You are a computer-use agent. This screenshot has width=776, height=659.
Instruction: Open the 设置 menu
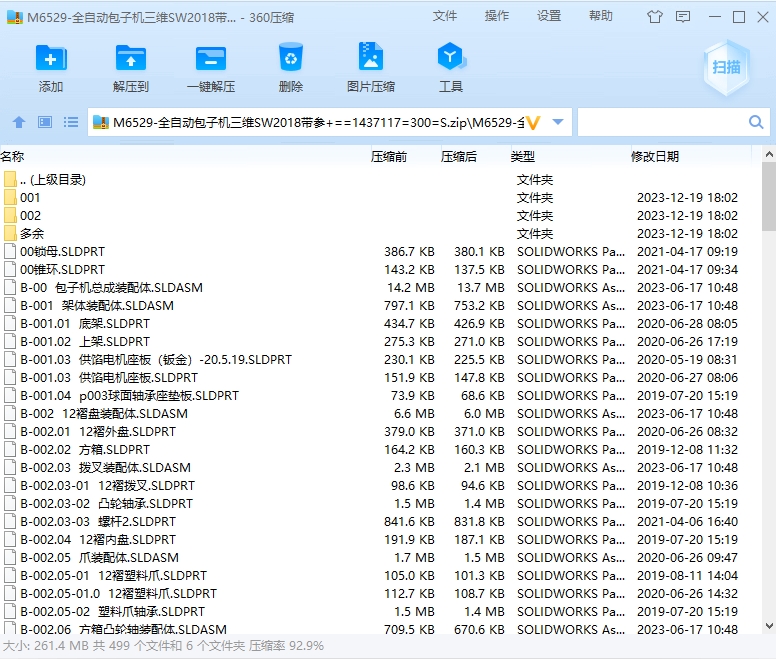coord(549,16)
